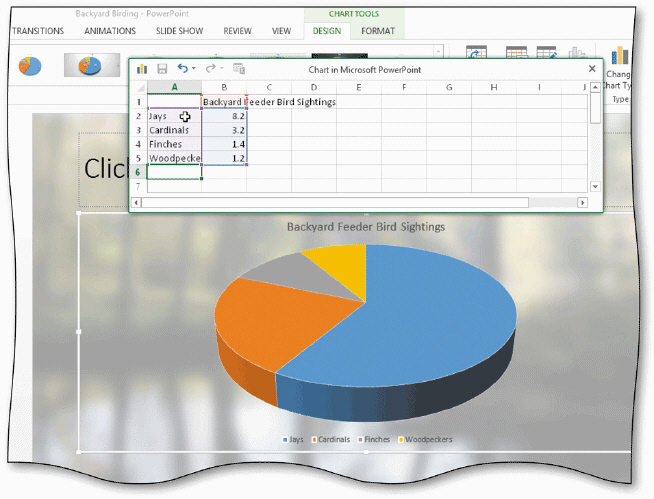Click Undo arrow in chart data window
The width and height of the screenshot is (654, 499).
tap(183, 68)
